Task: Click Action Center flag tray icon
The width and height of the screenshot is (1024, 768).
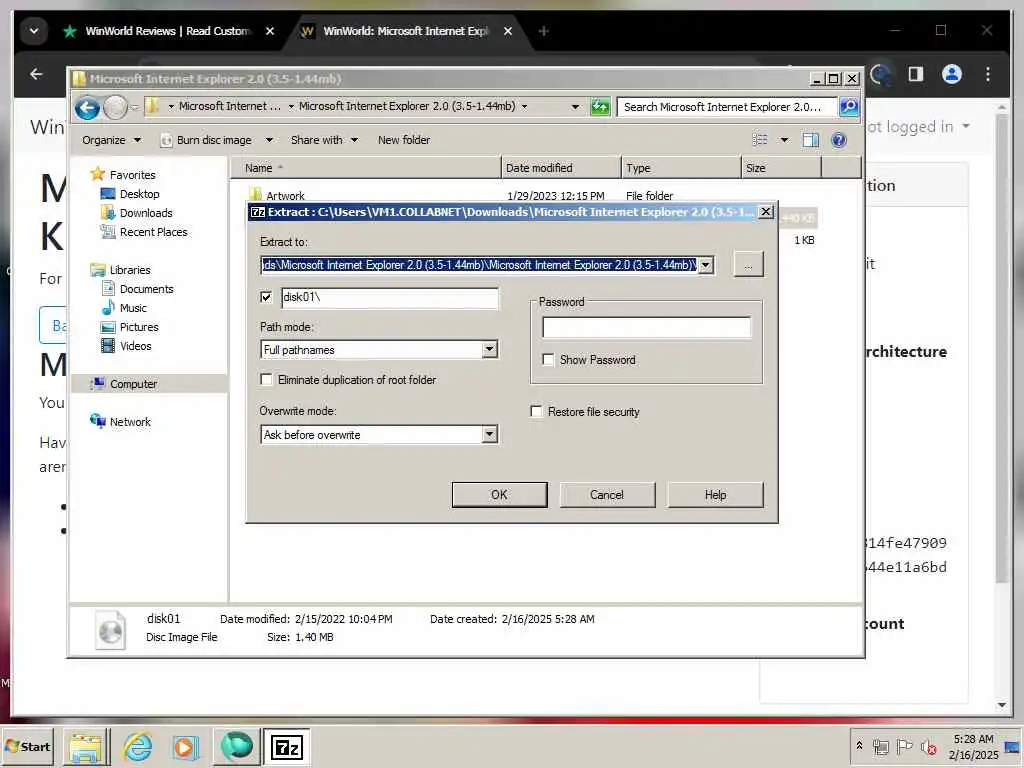Action: tap(904, 746)
